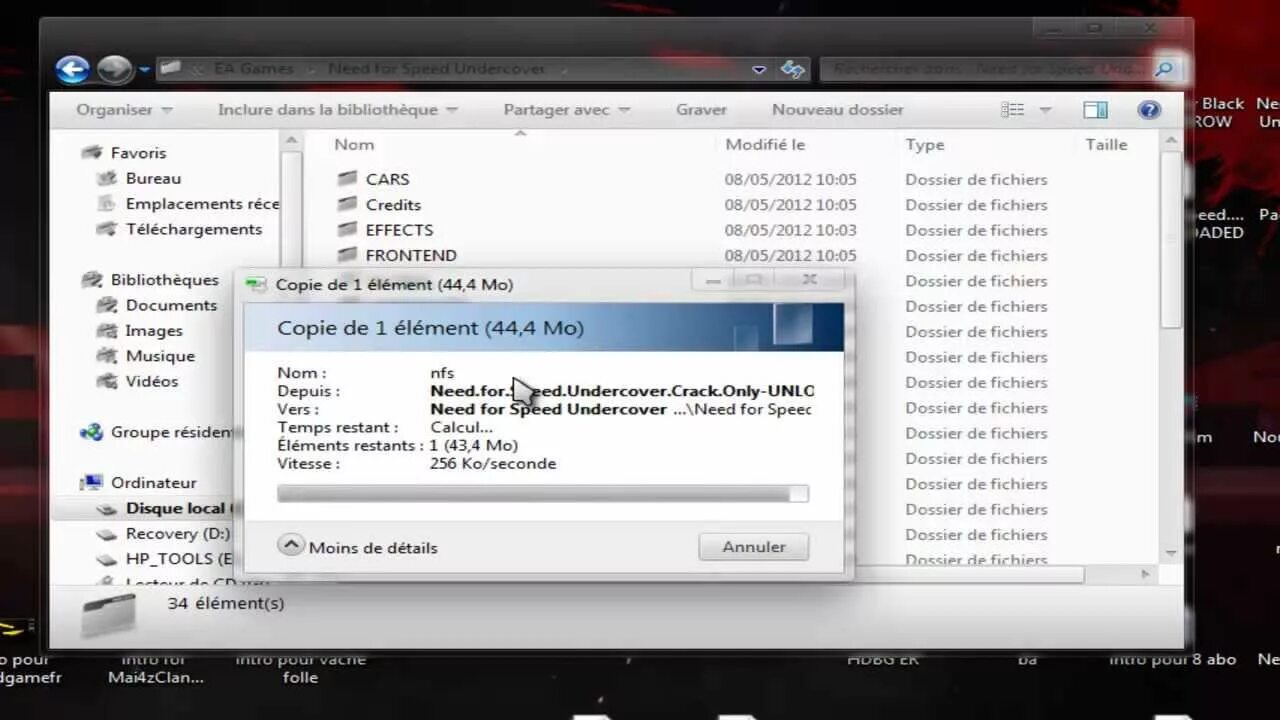This screenshot has width=1280, height=720.
Task: Cancel the copy with Annuler
Action: coord(754,547)
